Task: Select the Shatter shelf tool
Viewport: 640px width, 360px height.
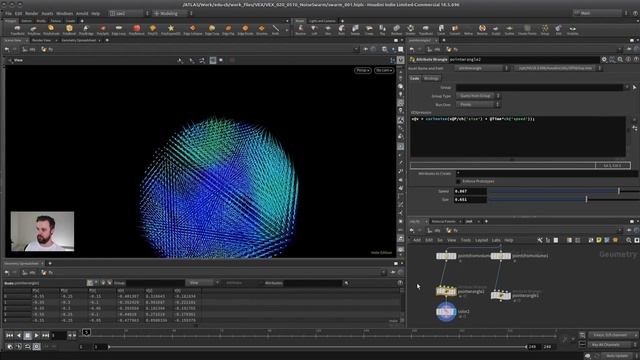Action: click(411, 29)
